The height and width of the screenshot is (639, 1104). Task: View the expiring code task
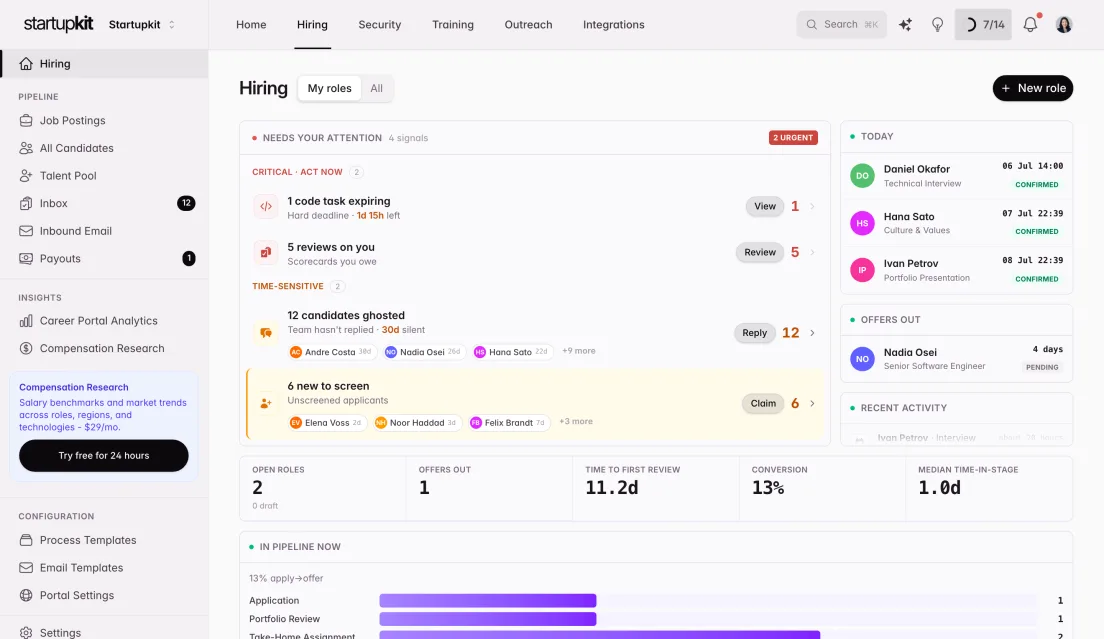click(x=765, y=206)
